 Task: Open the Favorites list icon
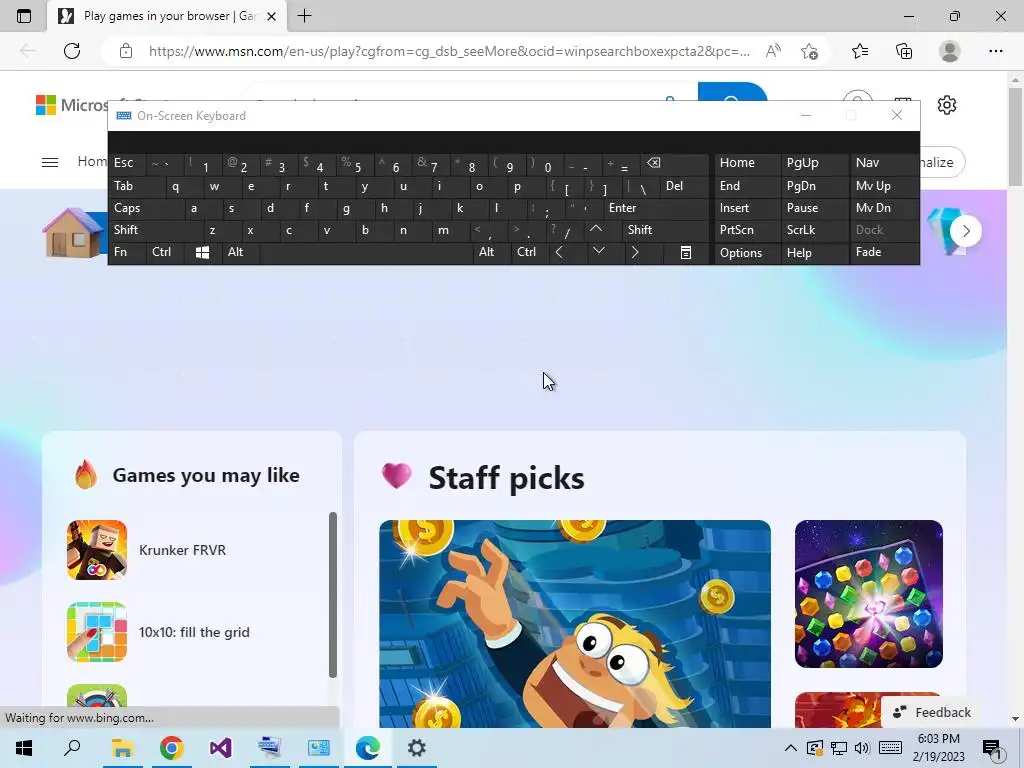click(x=860, y=51)
